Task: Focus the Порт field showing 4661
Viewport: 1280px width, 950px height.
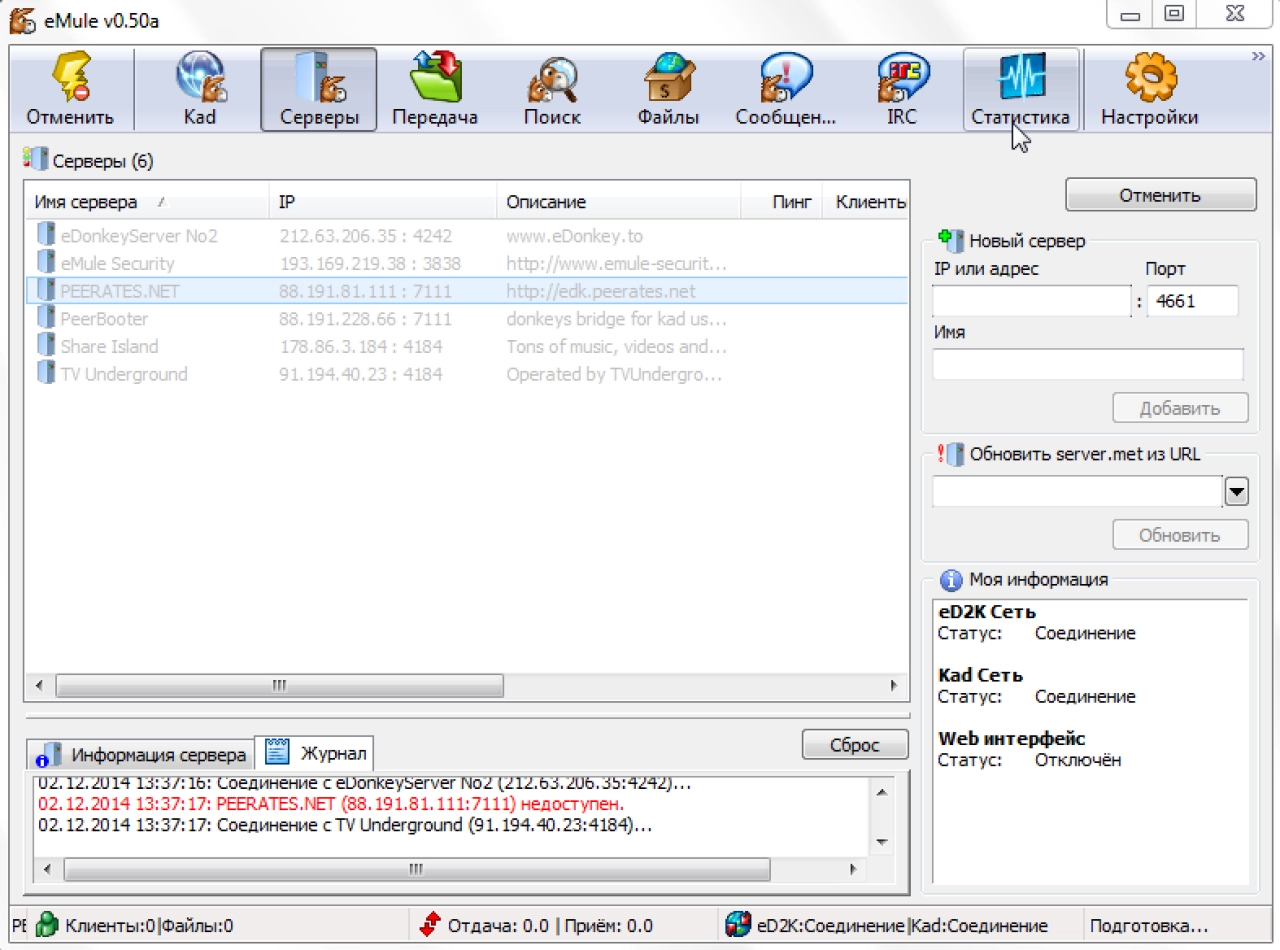Action: 1192,301
